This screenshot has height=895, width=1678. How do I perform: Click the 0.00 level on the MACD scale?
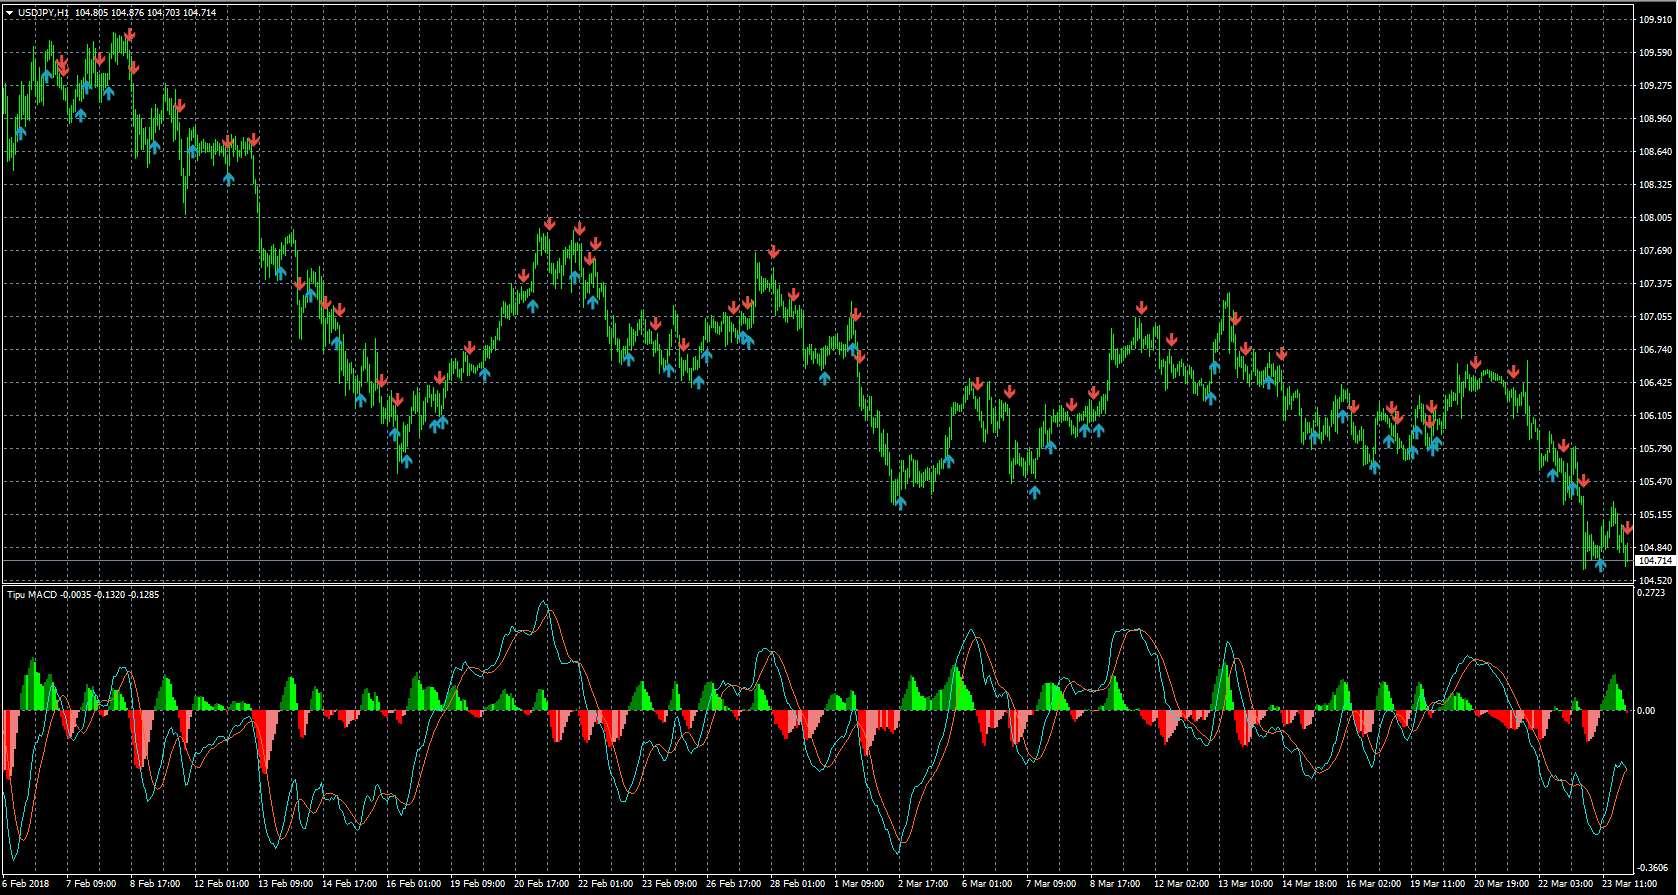point(1646,711)
